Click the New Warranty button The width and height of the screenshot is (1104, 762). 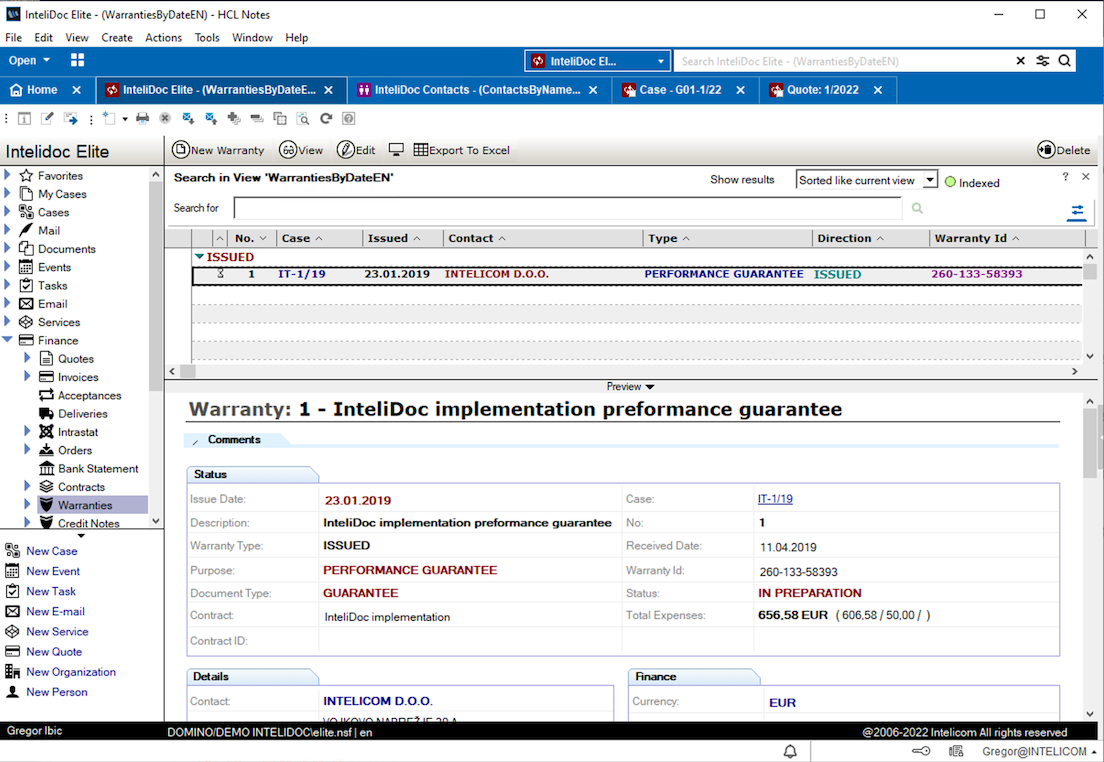point(218,149)
